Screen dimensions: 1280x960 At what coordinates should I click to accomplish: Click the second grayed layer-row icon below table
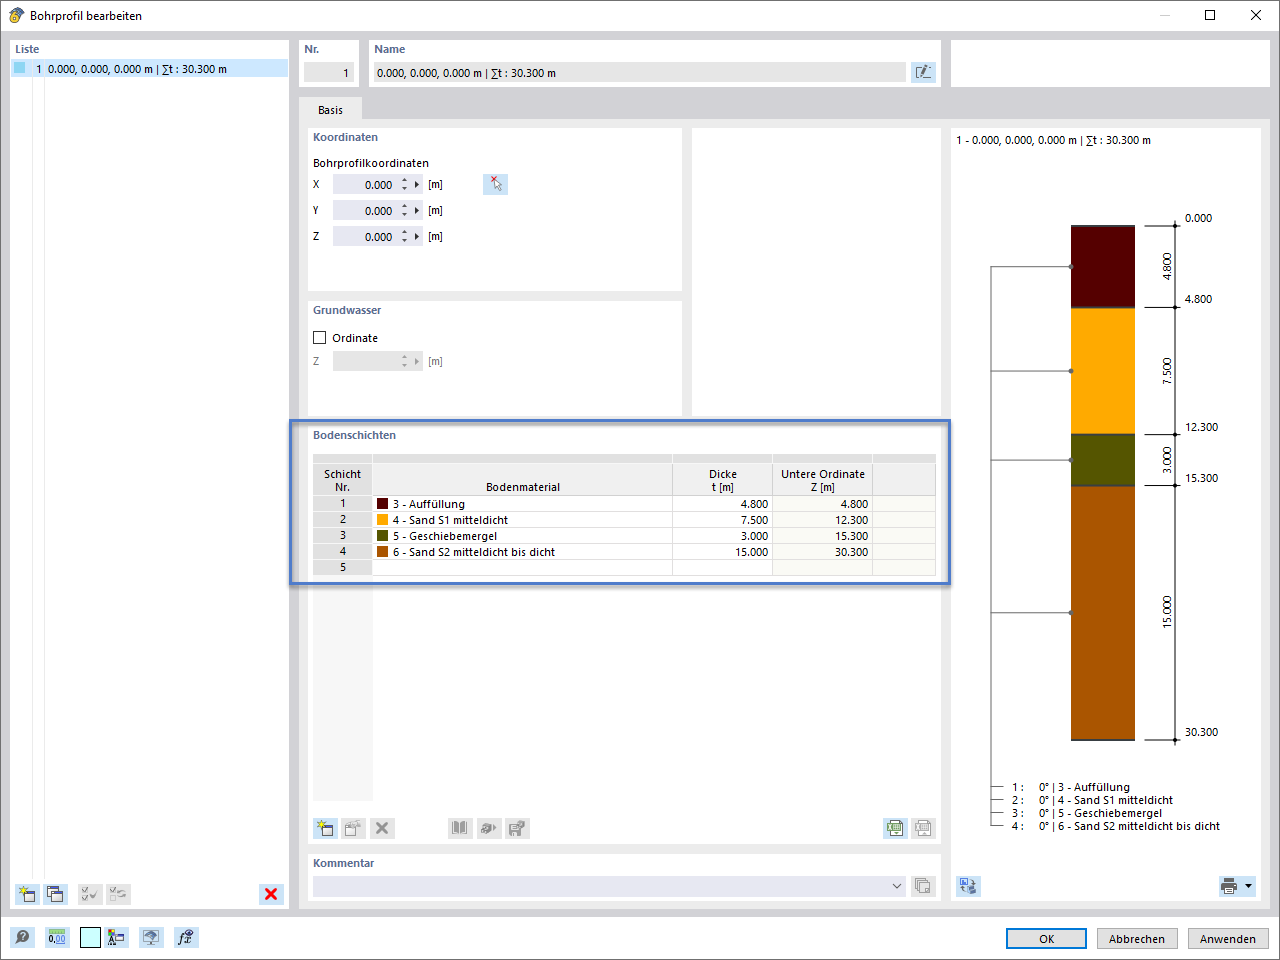click(353, 828)
